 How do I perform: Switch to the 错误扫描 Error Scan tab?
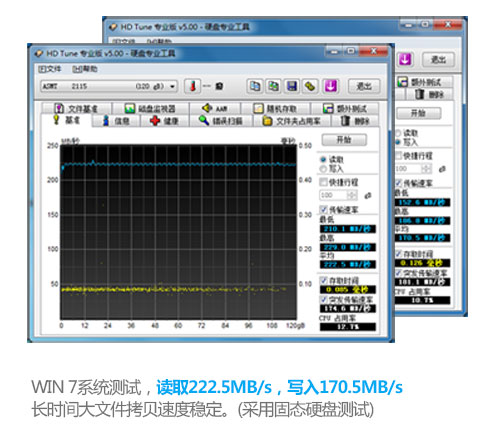(x=221, y=121)
